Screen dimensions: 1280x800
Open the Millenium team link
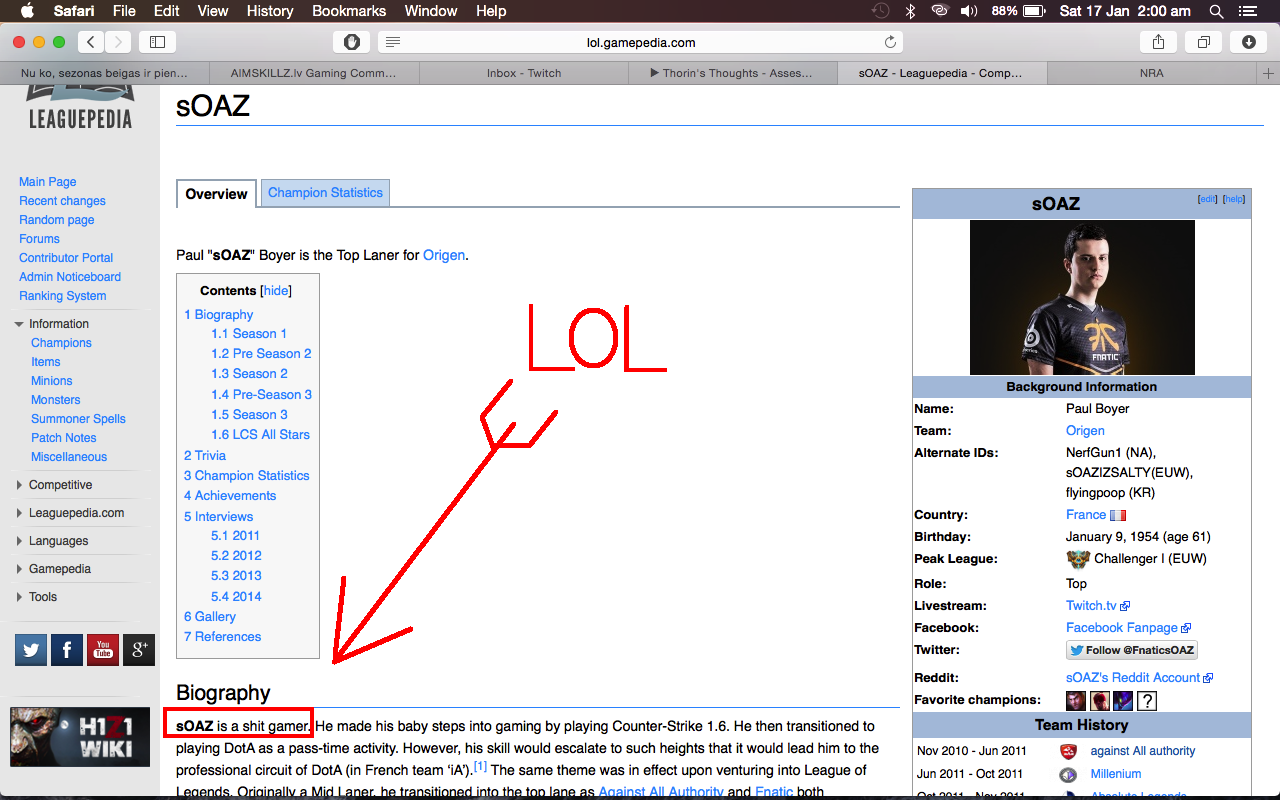pyautogui.click(x=1116, y=774)
